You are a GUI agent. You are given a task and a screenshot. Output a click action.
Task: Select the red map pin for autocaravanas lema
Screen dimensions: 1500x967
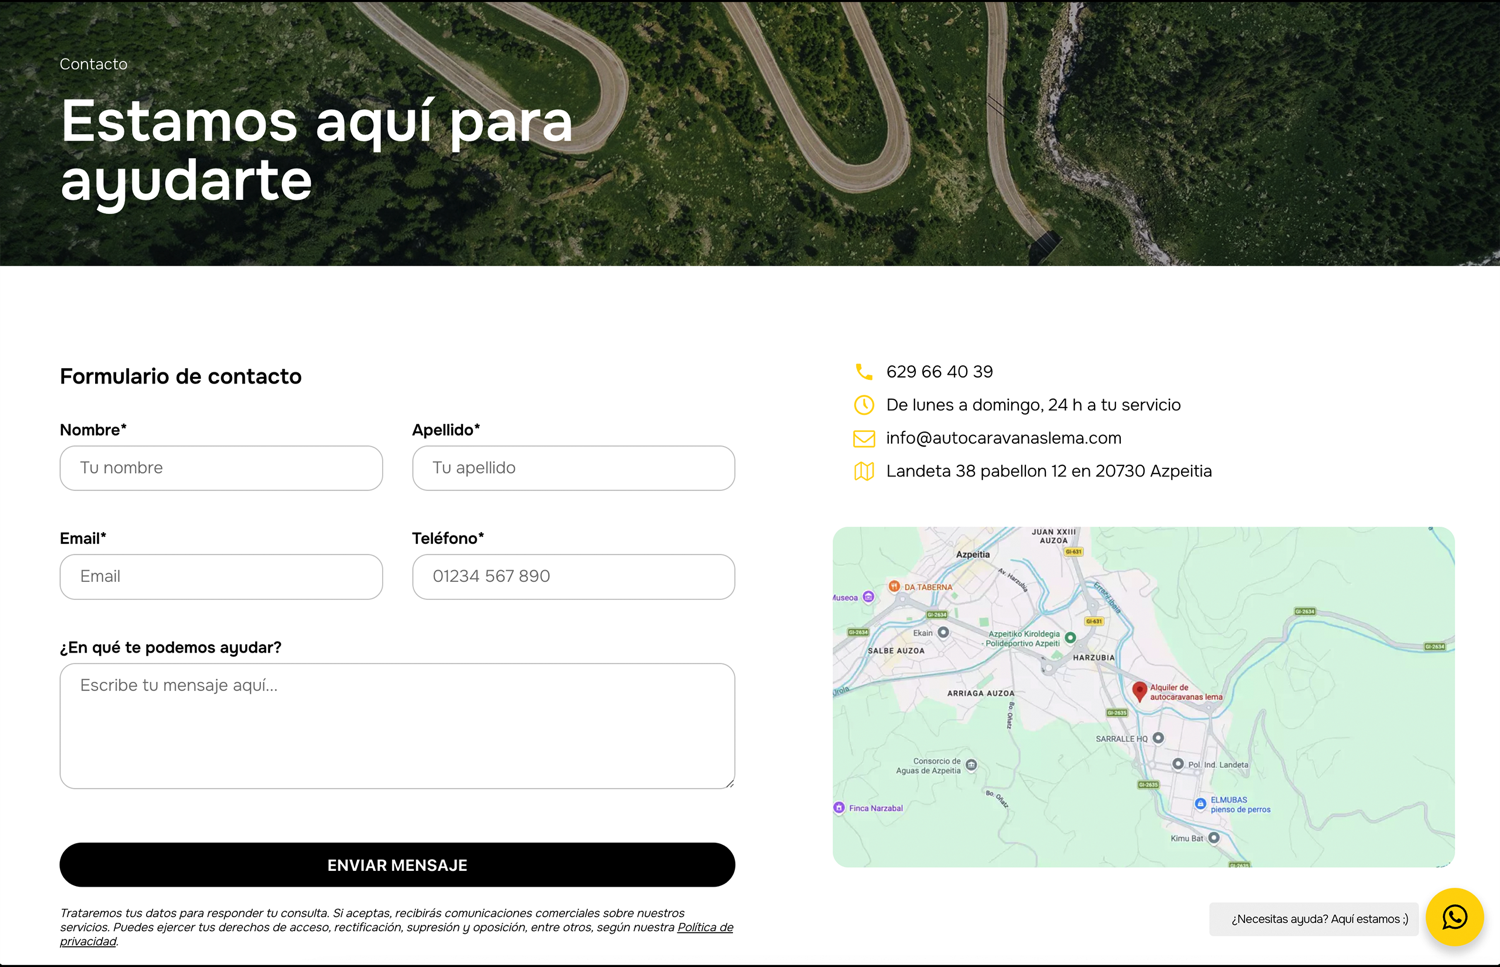point(1139,691)
